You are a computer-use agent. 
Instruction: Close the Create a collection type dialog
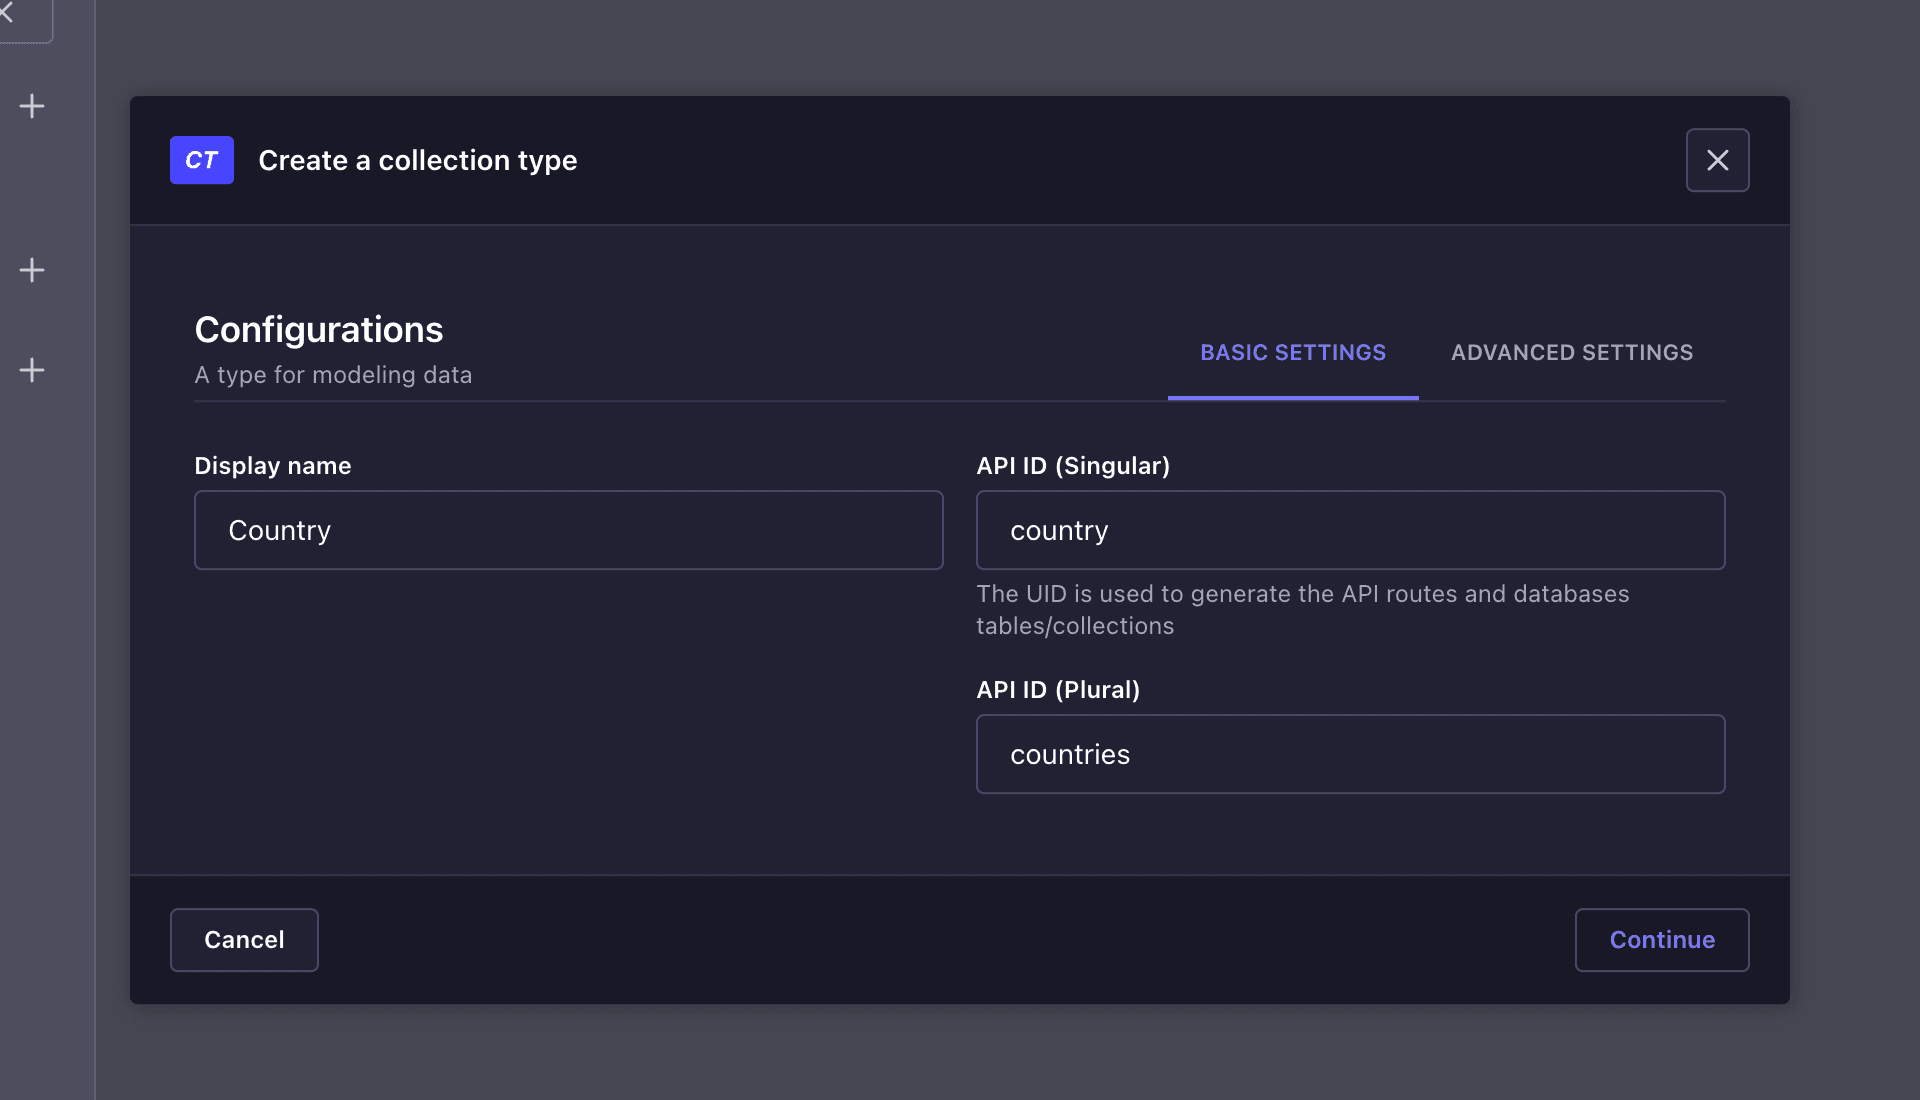[1717, 160]
